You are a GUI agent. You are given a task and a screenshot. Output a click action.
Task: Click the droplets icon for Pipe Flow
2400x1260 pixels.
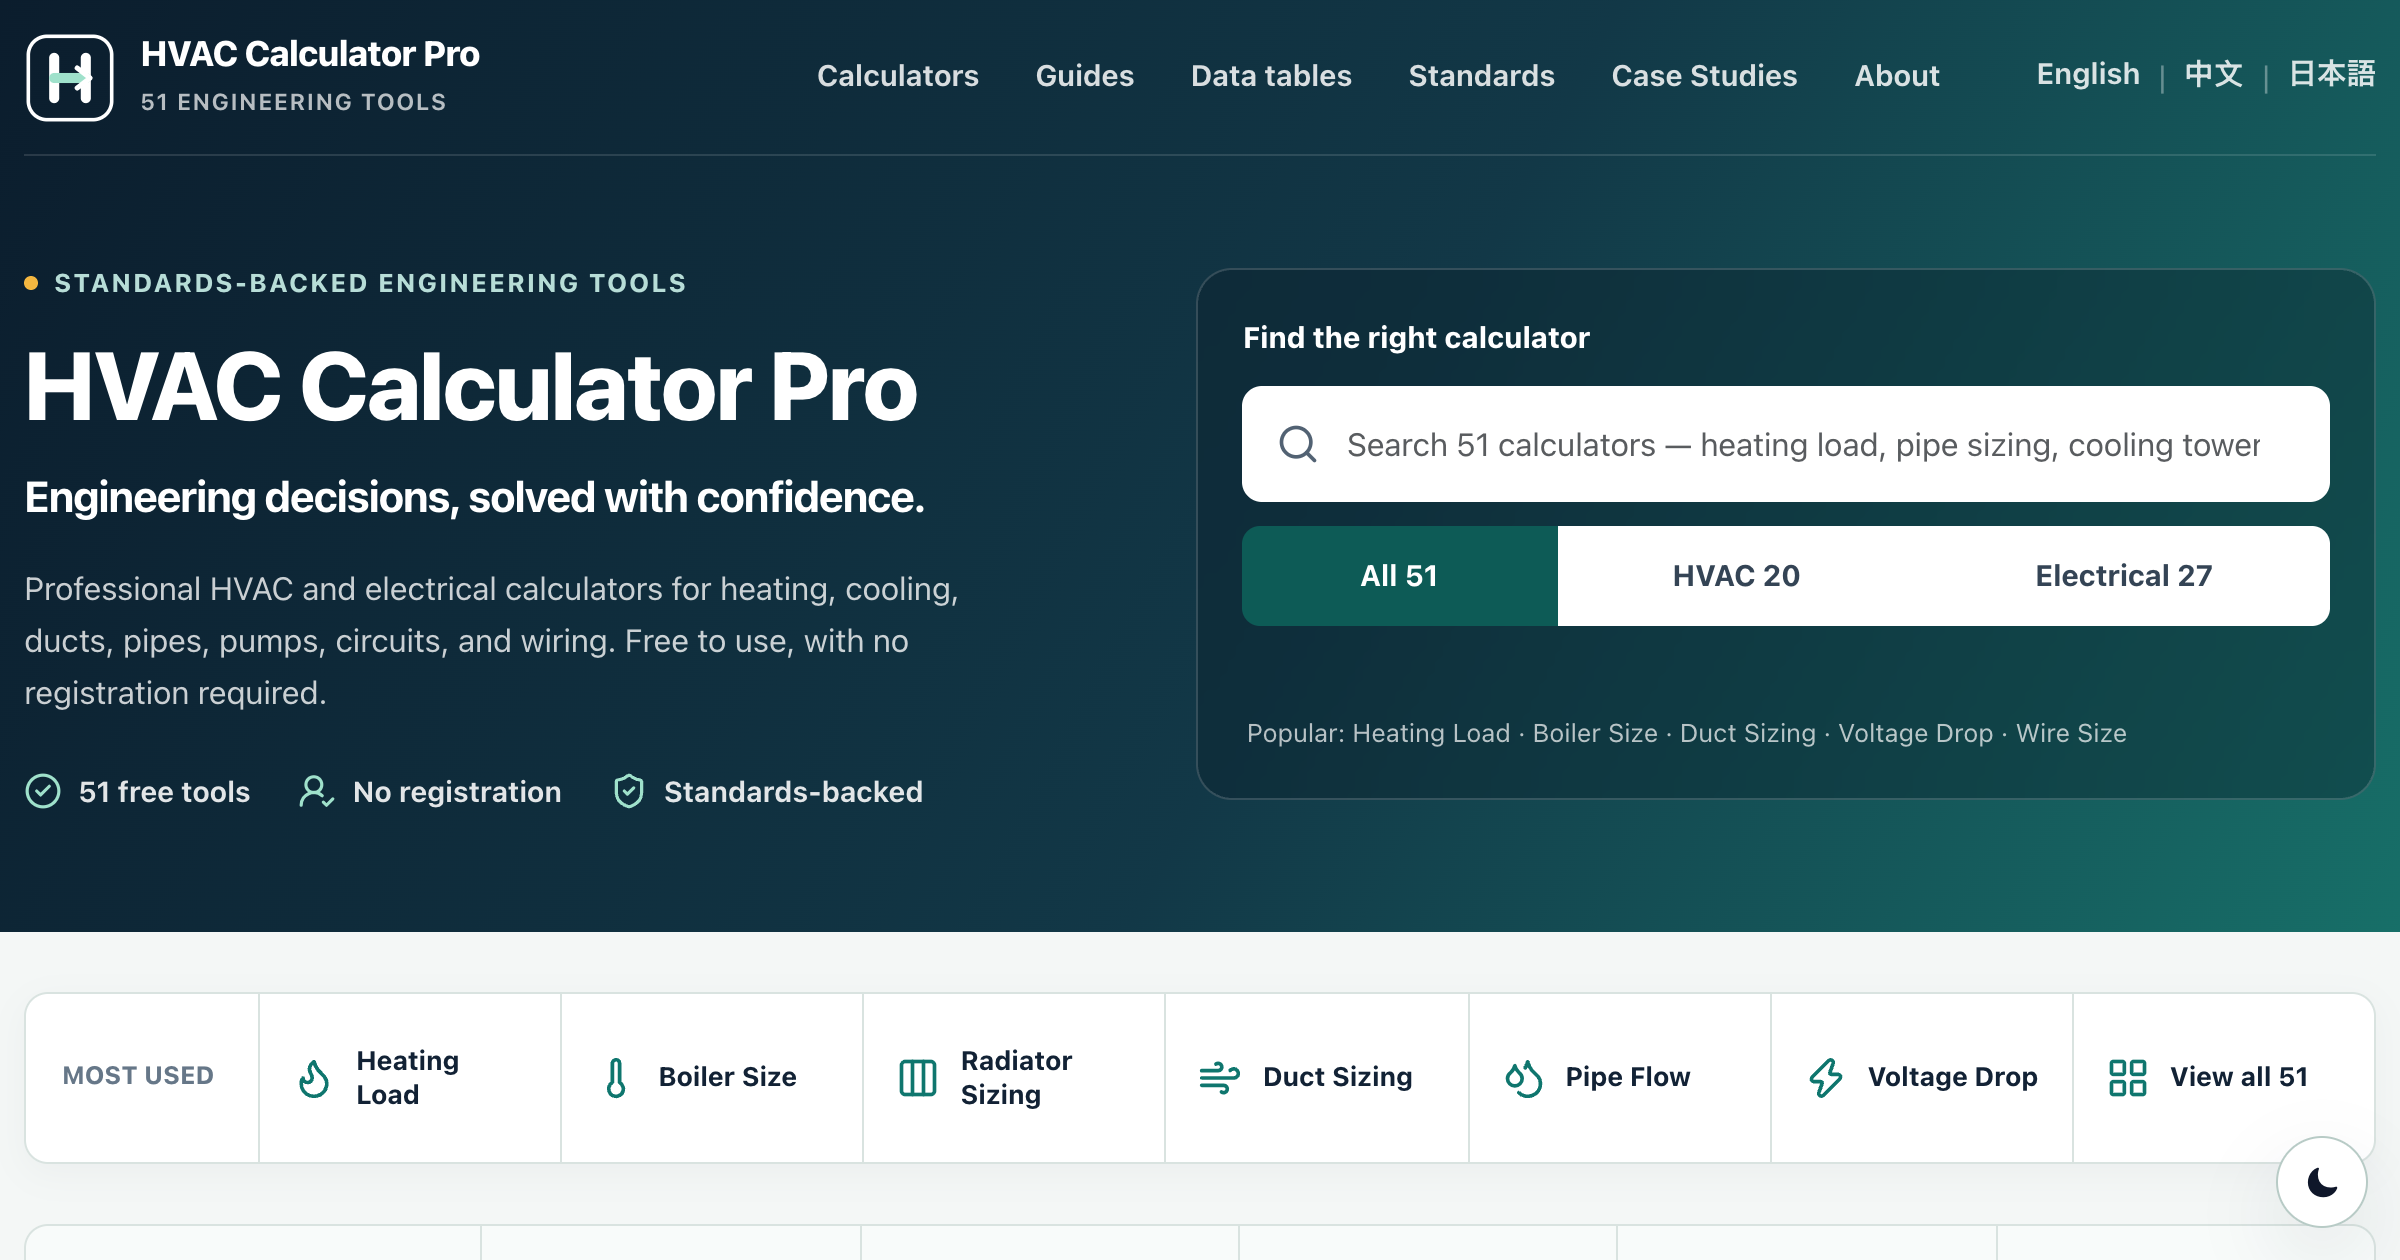click(x=1523, y=1078)
